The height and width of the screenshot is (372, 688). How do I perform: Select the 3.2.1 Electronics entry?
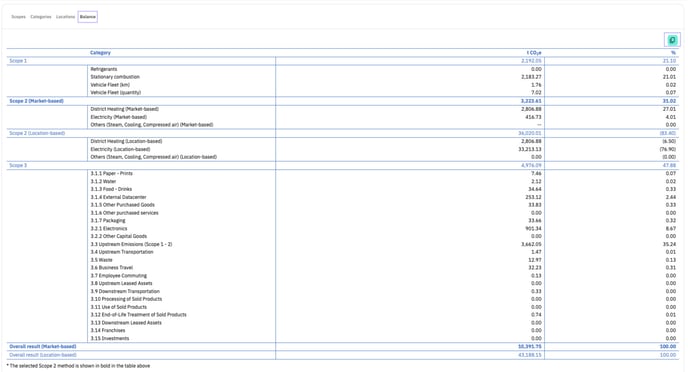coord(109,229)
